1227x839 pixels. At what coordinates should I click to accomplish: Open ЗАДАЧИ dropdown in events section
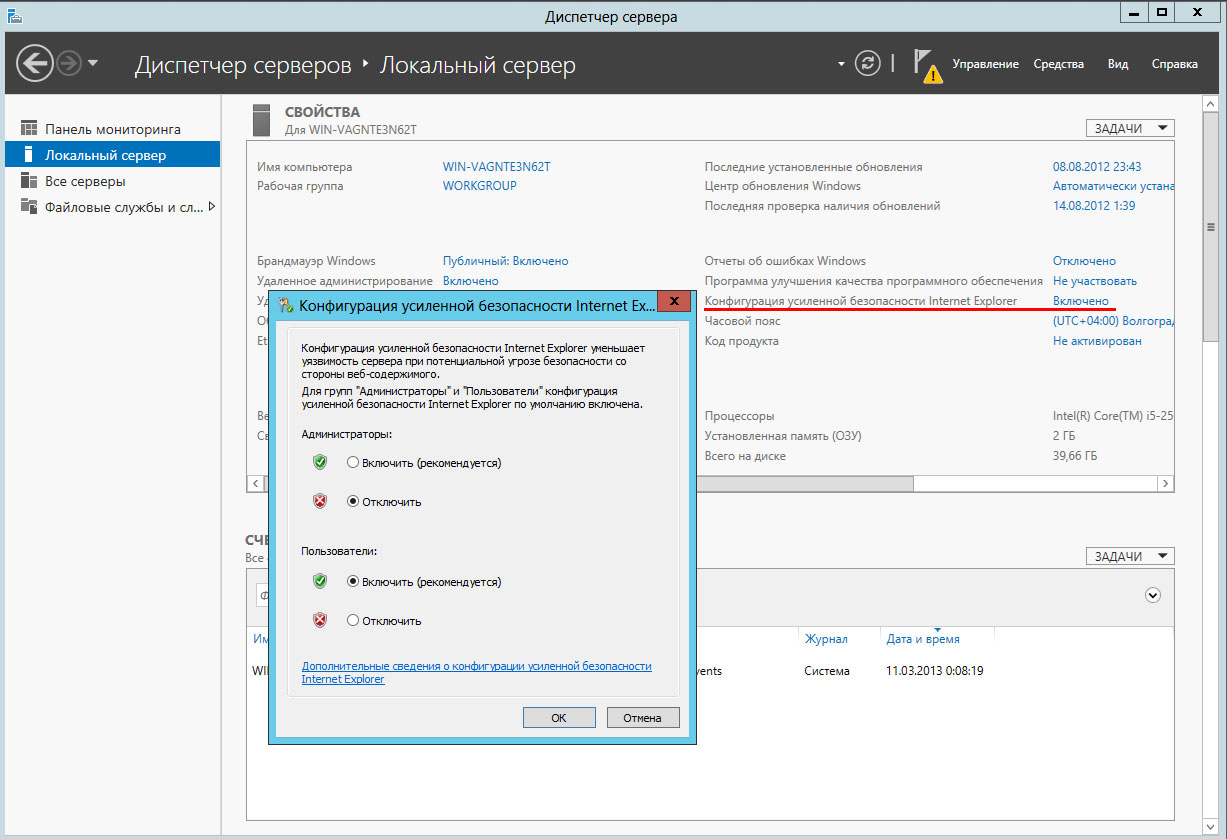point(1130,556)
